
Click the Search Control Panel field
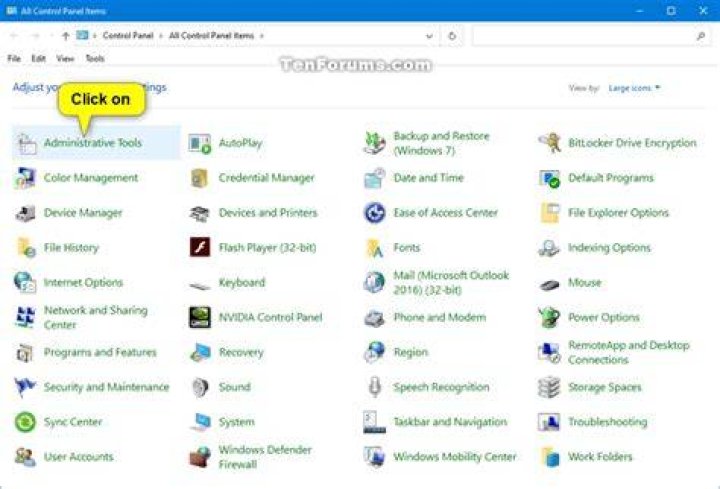coord(591,36)
